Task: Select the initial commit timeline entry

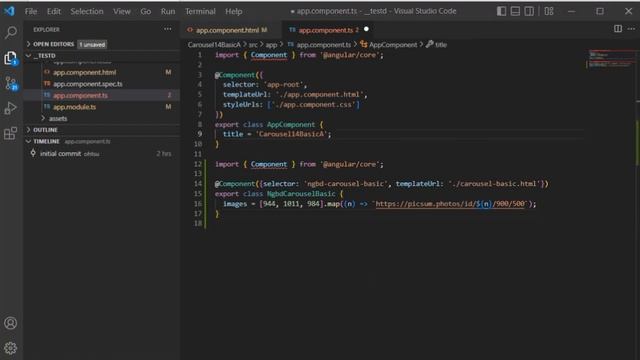Action: click(102, 153)
